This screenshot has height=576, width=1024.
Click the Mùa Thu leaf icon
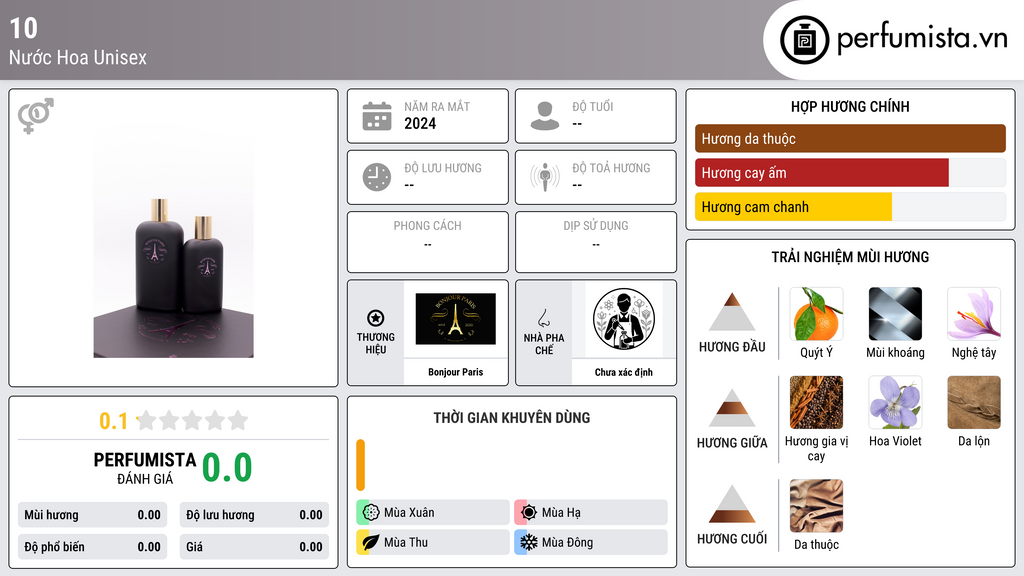[370, 542]
